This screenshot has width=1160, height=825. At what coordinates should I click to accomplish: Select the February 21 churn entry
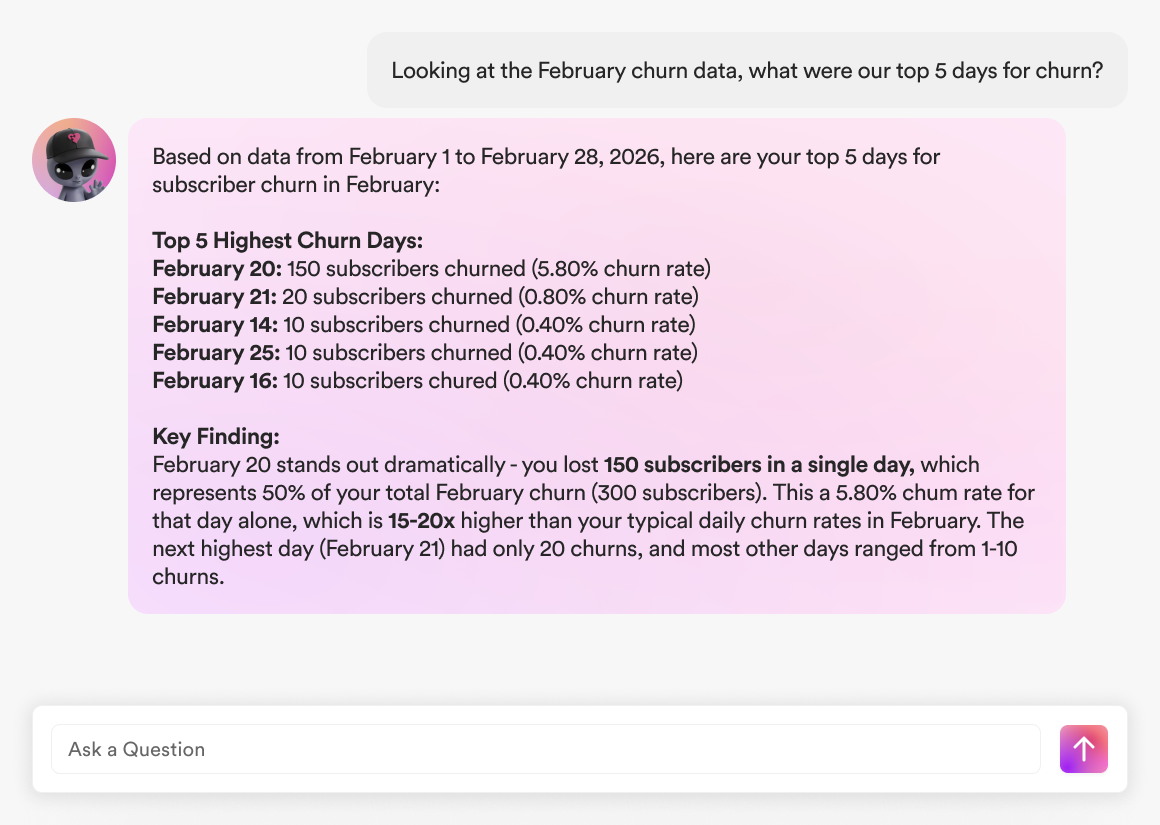tap(425, 297)
